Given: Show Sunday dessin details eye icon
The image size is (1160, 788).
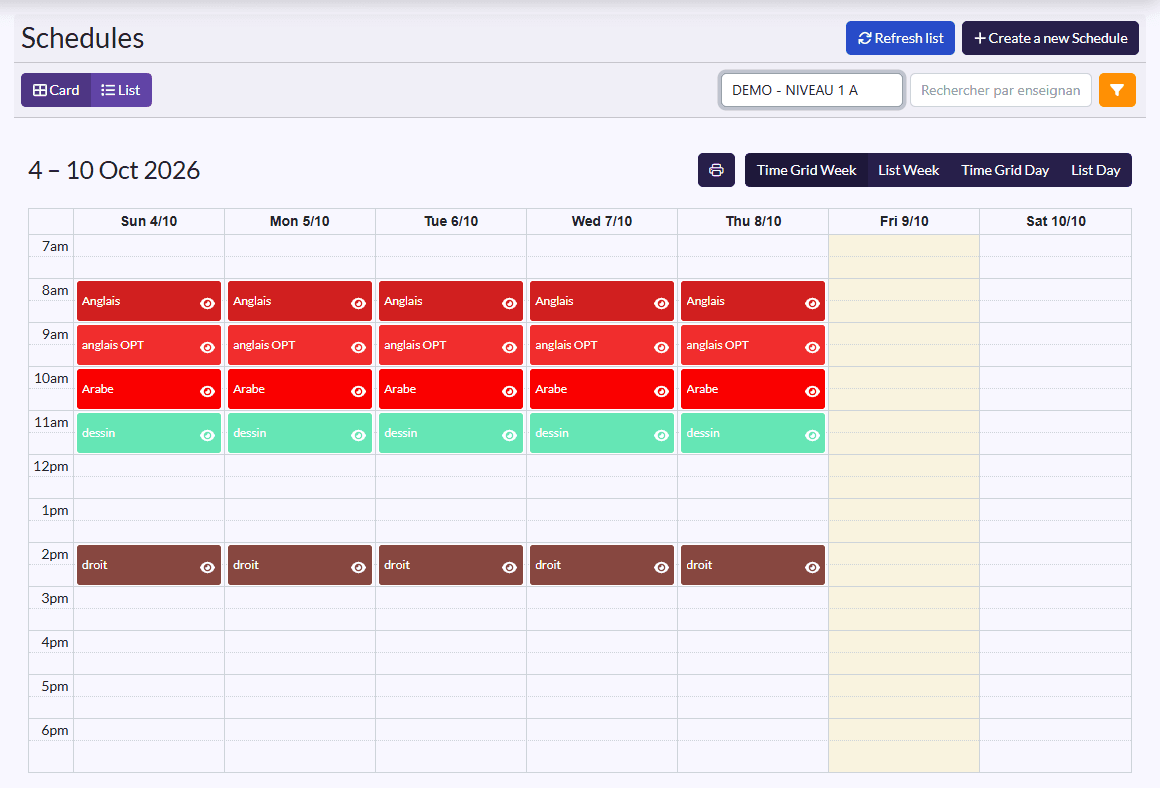Looking at the screenshot, I should (x=207, y=436).
